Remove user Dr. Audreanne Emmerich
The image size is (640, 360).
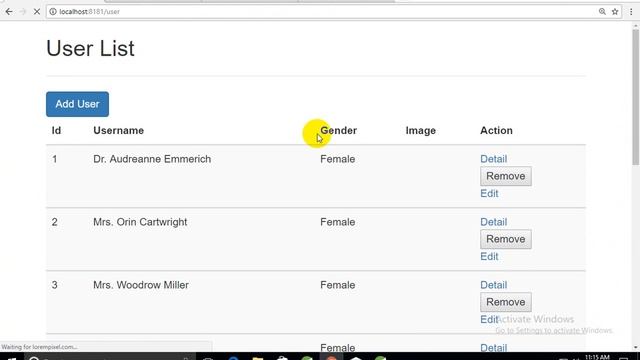pos(506,176)
